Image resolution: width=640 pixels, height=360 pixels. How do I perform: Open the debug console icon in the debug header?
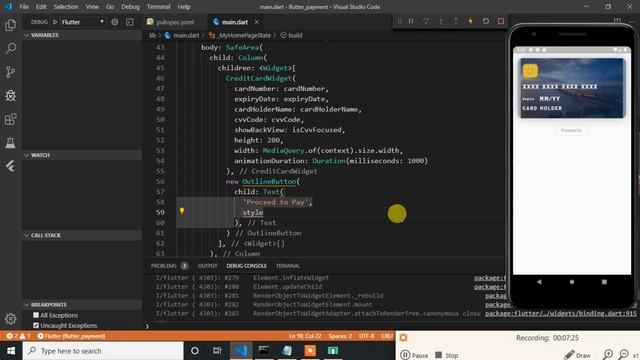[x=130, y=22]
